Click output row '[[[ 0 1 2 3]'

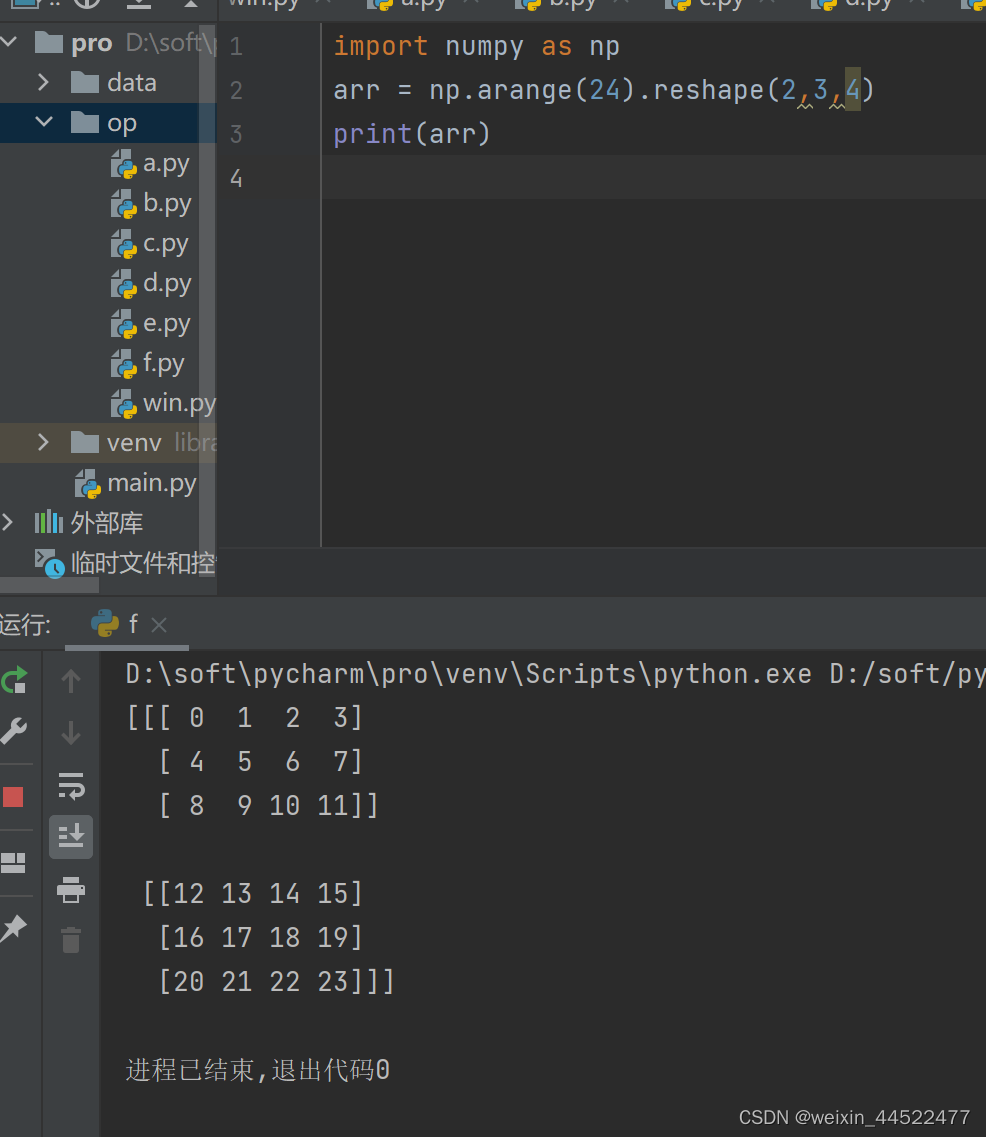tap(244, 718)
